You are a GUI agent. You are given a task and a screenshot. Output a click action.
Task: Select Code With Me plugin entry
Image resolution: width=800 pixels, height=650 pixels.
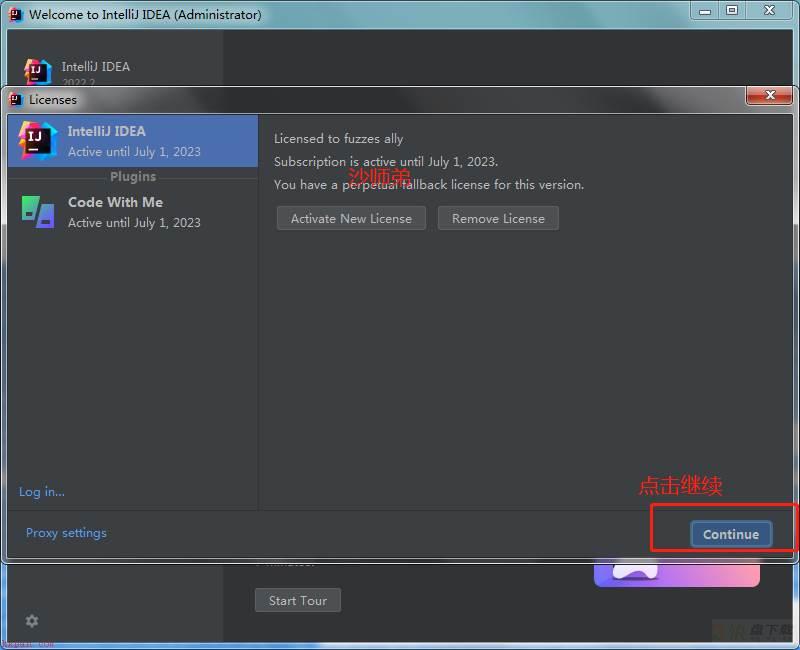coord(133,212)
